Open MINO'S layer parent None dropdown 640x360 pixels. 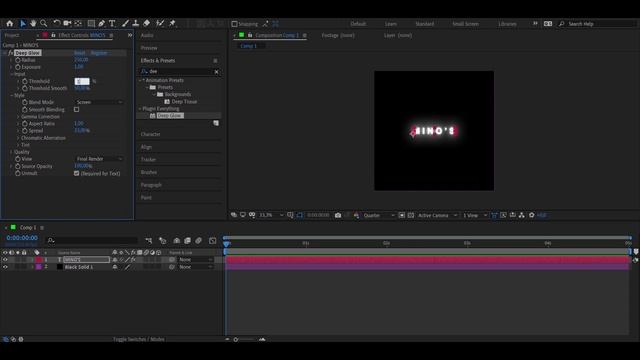[196, 260]
